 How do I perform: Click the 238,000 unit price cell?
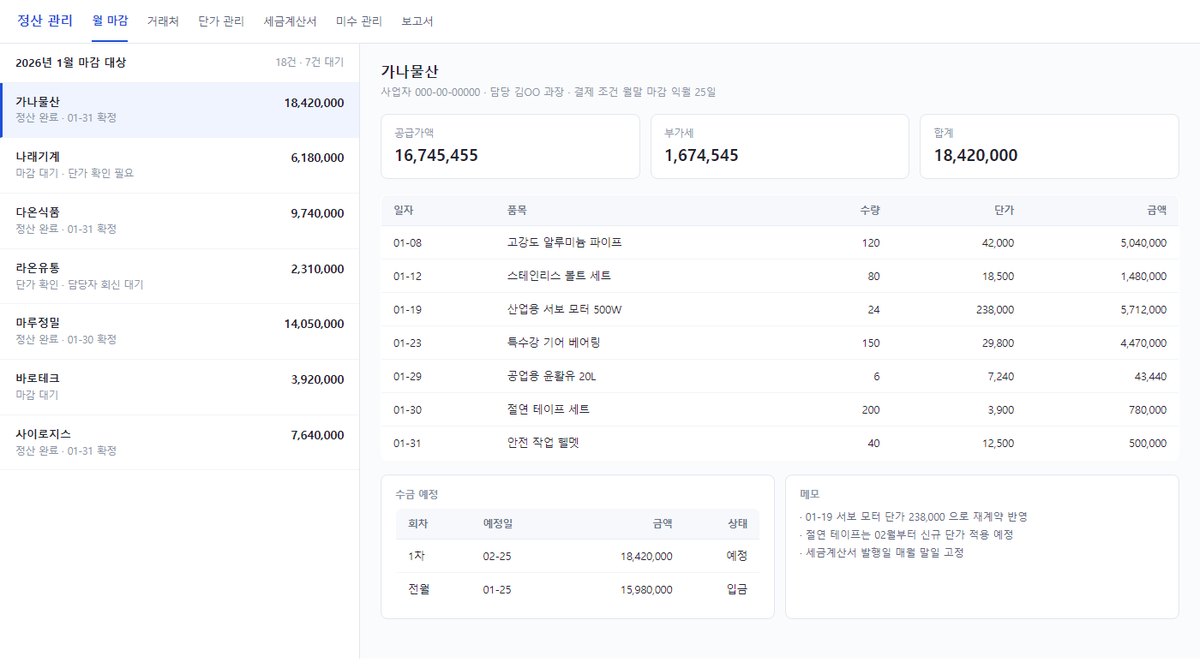click(995, 309)
